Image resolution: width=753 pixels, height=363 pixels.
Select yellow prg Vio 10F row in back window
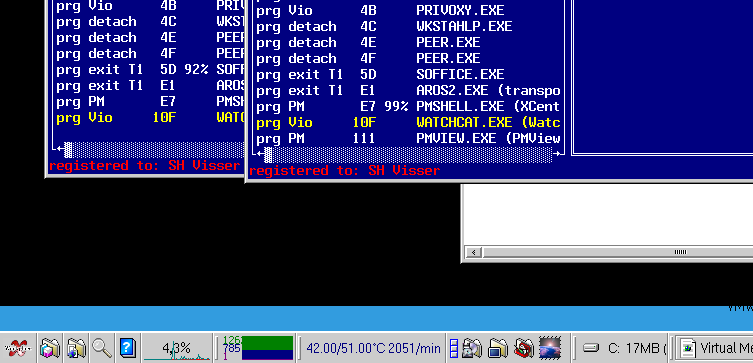(x=150, y=118)
